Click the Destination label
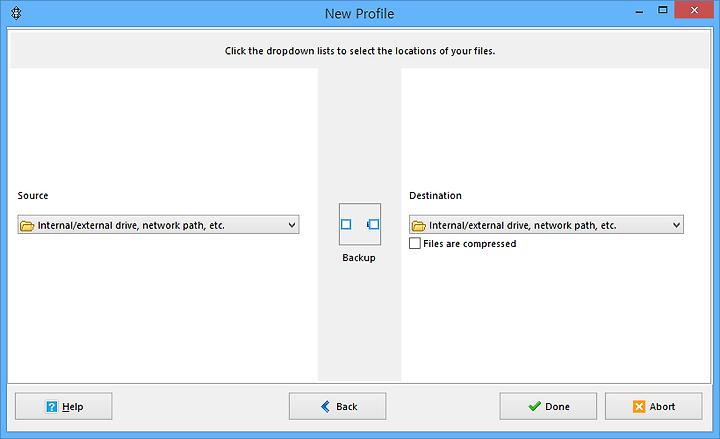Image resolution: width=720 pixels, height=439 pixels. point(435,196)
